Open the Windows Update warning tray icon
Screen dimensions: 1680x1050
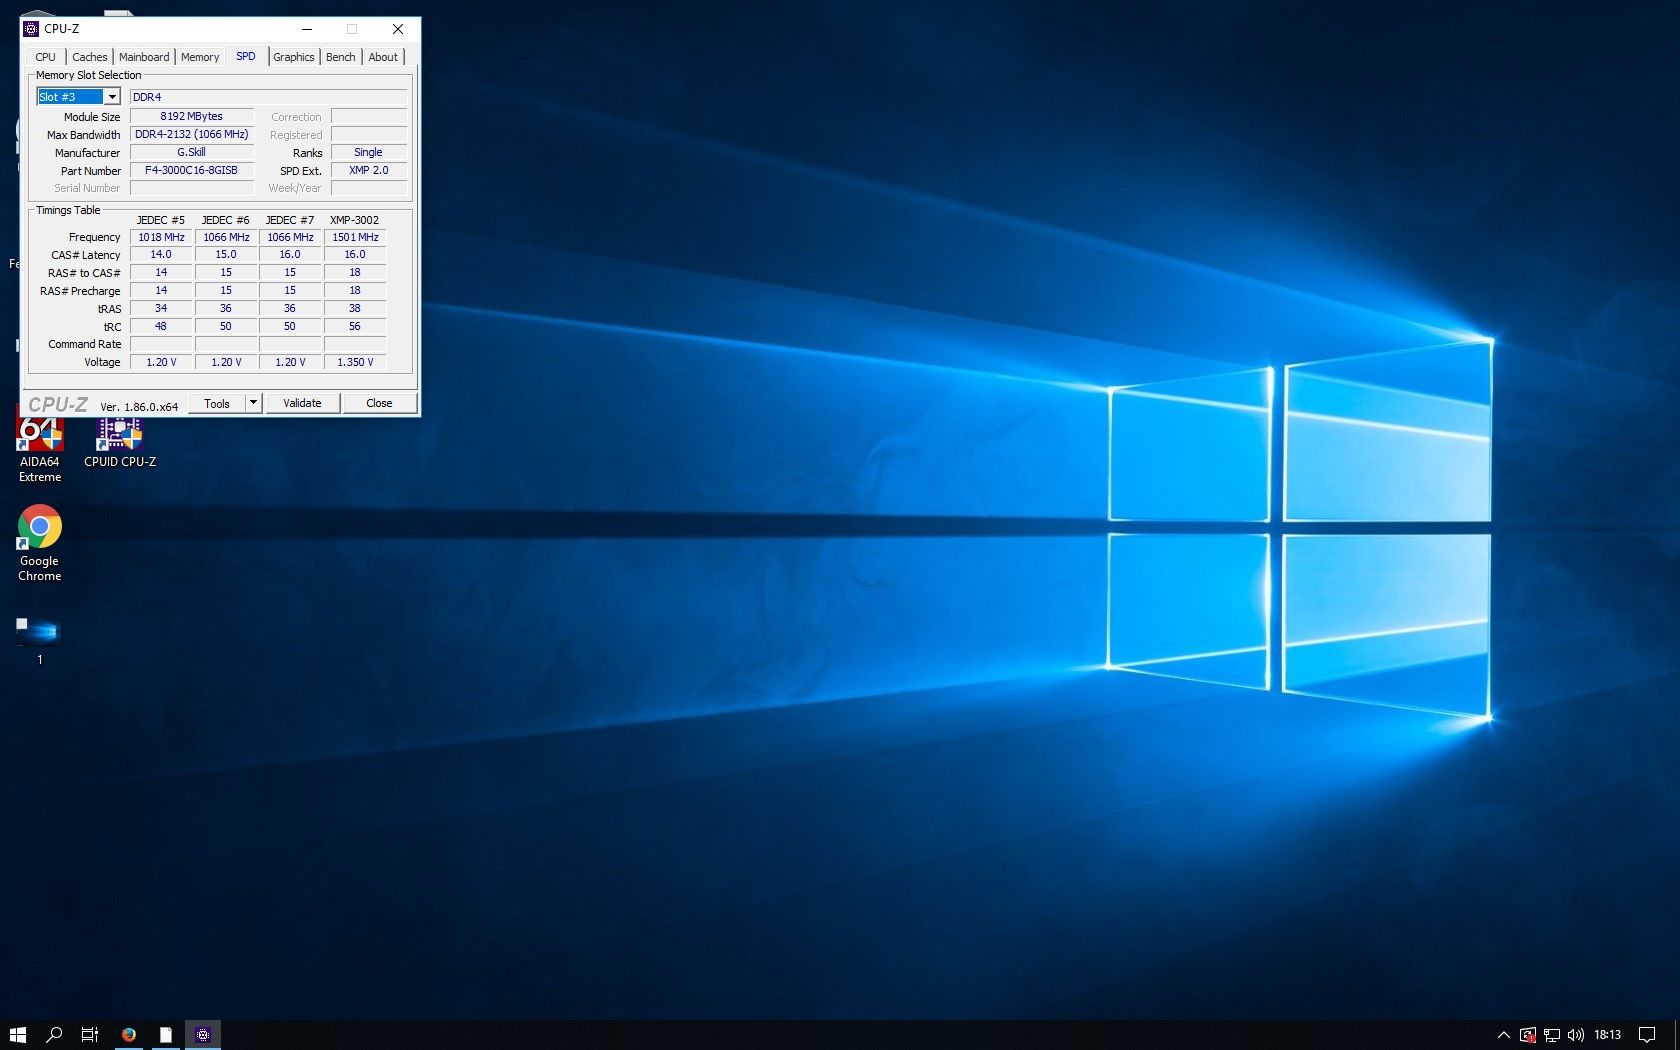[1527, 1035]
